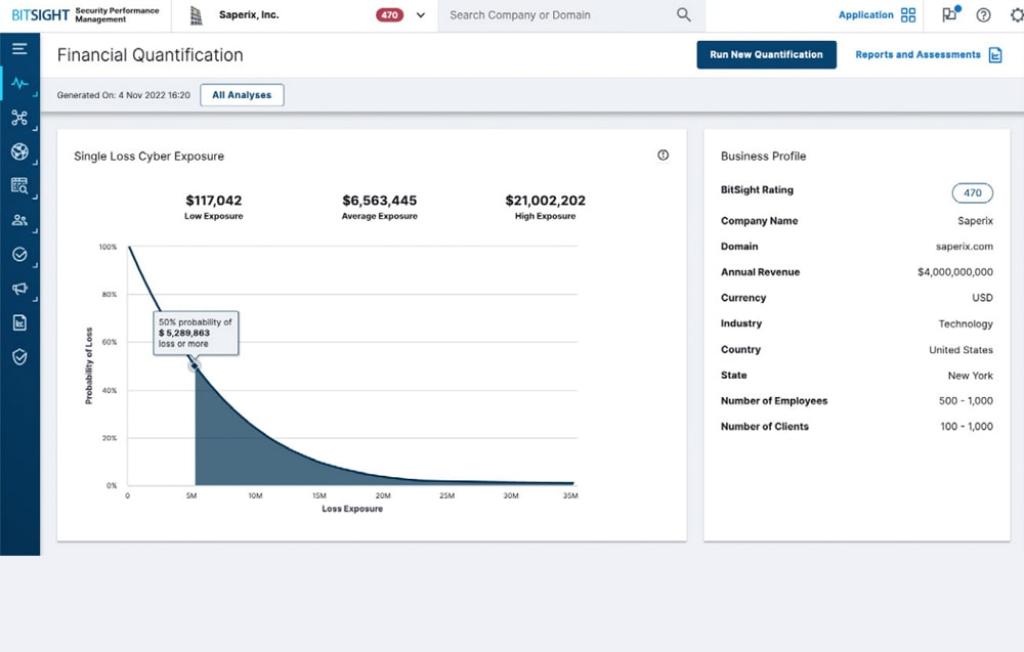This screenshot has width=1024, height=652.
Task: Open settings gear in top bar
Action: [1016, 15]
